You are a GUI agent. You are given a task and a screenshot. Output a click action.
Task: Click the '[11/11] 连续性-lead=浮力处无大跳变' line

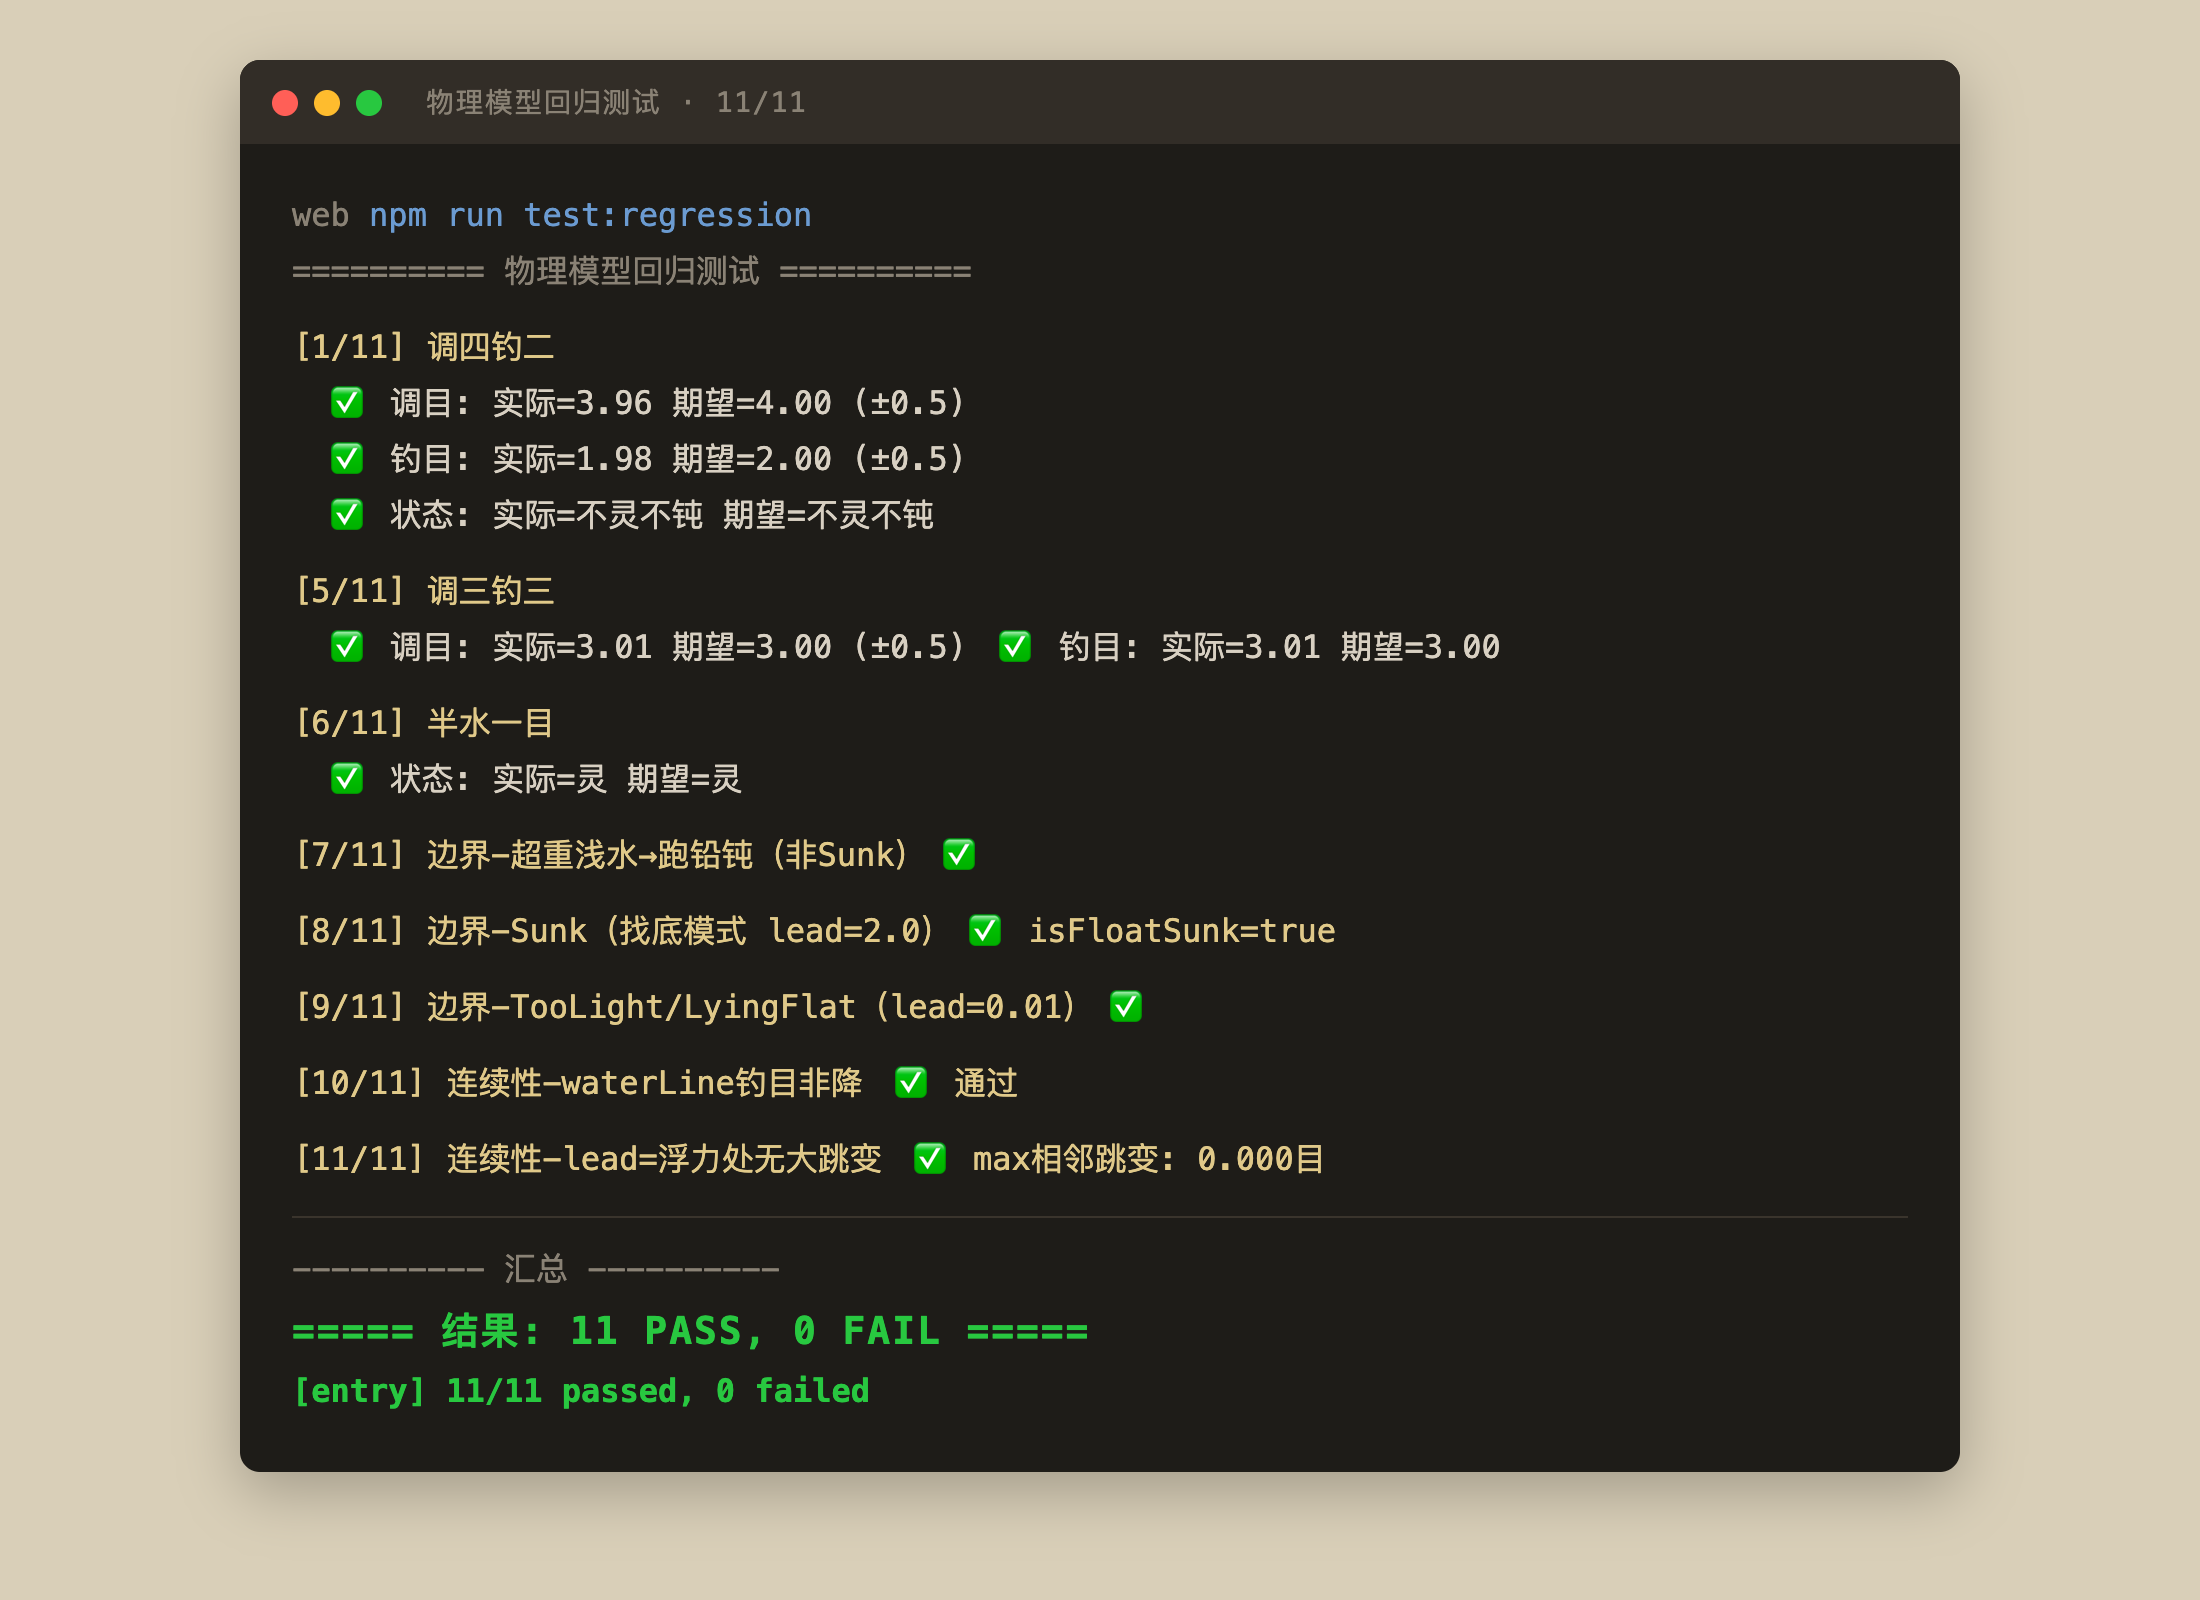tap(588, 1159)
